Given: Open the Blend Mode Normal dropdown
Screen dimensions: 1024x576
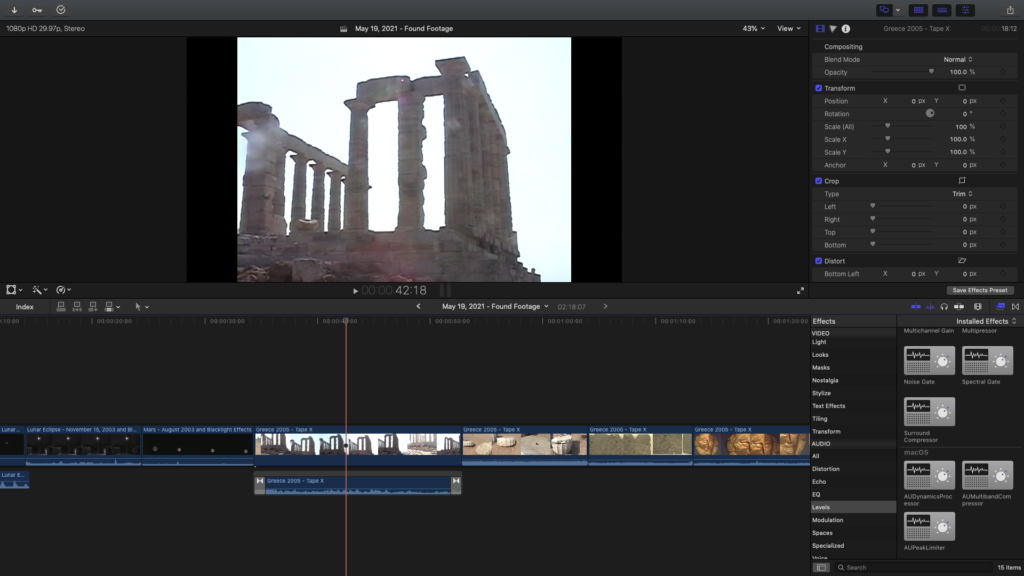Looking at the screenshot, I should (x=958, y=59).
